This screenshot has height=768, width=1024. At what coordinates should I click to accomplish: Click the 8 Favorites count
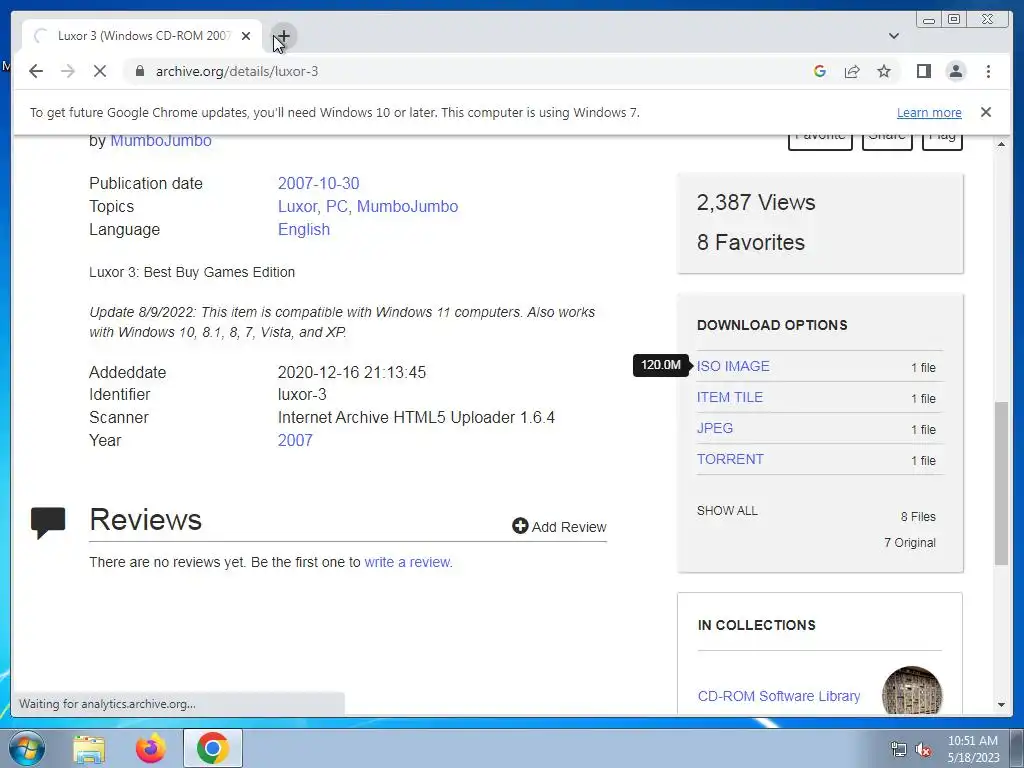click(x=750, y=242)
